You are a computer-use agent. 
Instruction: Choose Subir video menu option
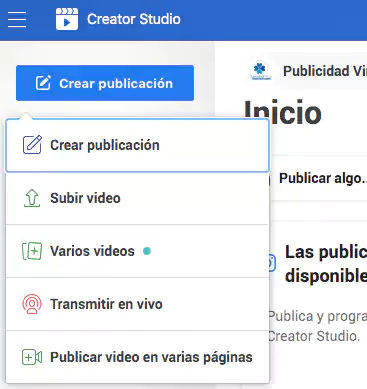coord(137,198)
